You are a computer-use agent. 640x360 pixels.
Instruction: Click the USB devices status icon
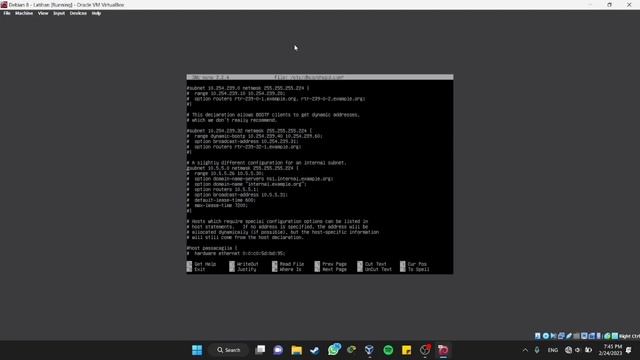pos(569,336)
